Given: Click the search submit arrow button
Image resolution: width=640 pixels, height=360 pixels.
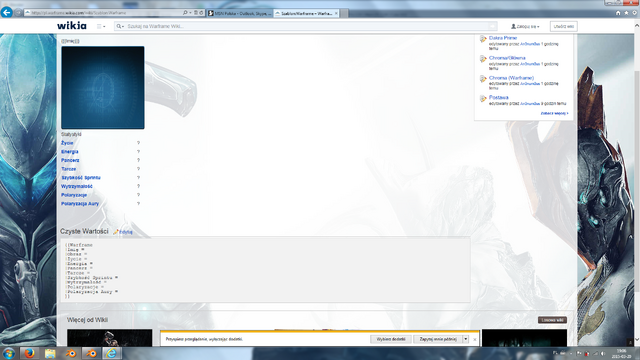Looking at the screenshot, I should coord(492,26).
